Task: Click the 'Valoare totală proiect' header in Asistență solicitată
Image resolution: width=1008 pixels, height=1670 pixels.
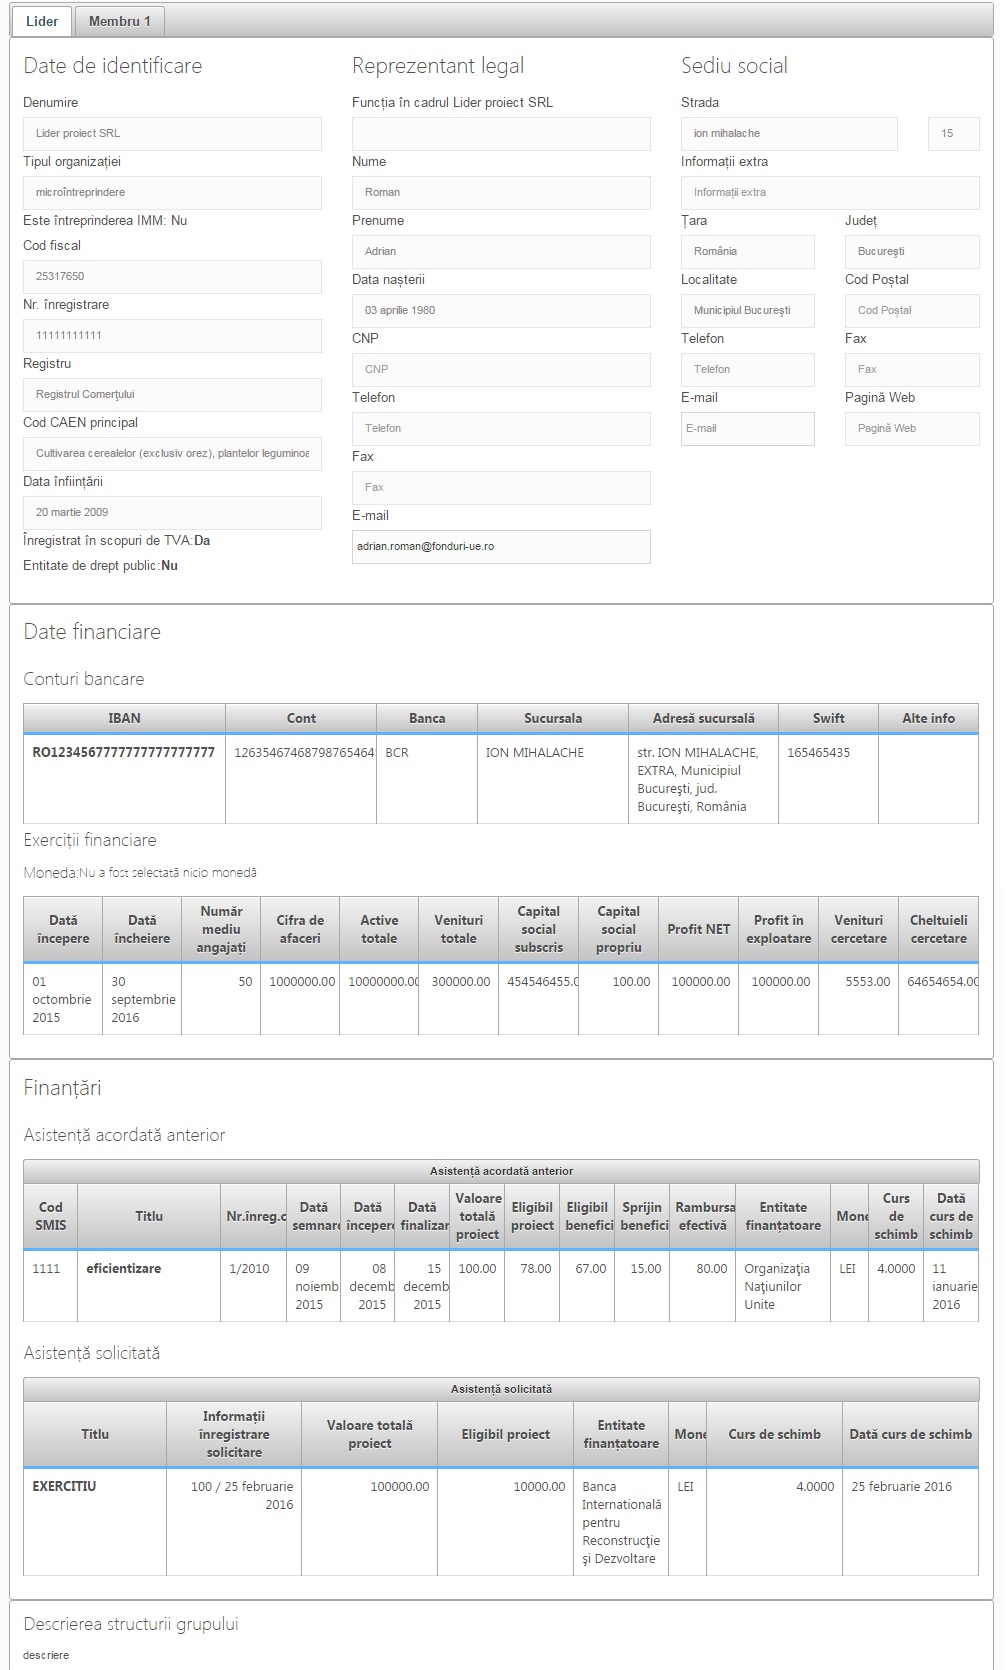Action: point(370,1434)
